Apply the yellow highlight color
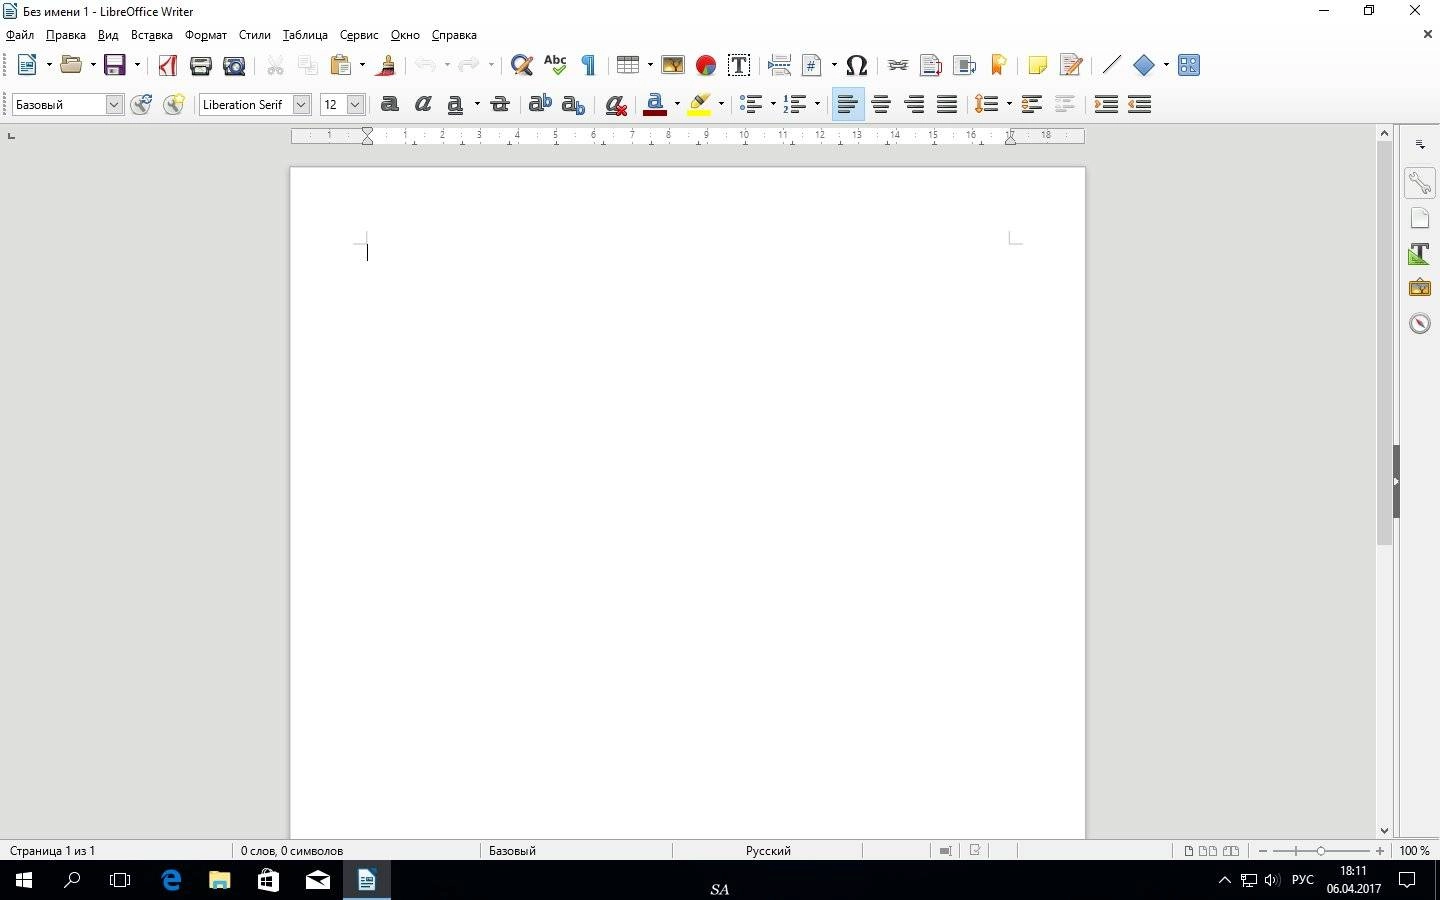 tap(700, 104)
